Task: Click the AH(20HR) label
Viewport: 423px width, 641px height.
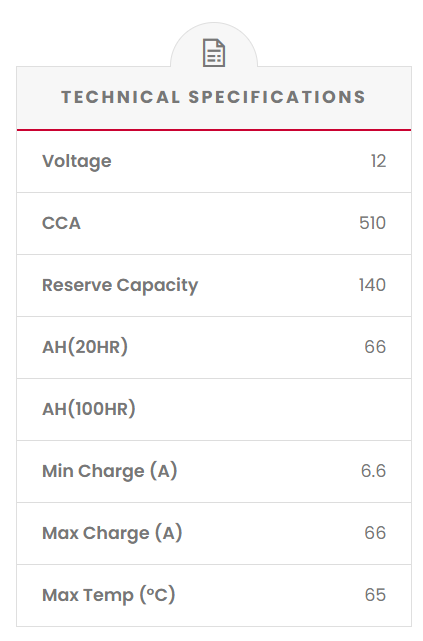Action: (85, 347)
